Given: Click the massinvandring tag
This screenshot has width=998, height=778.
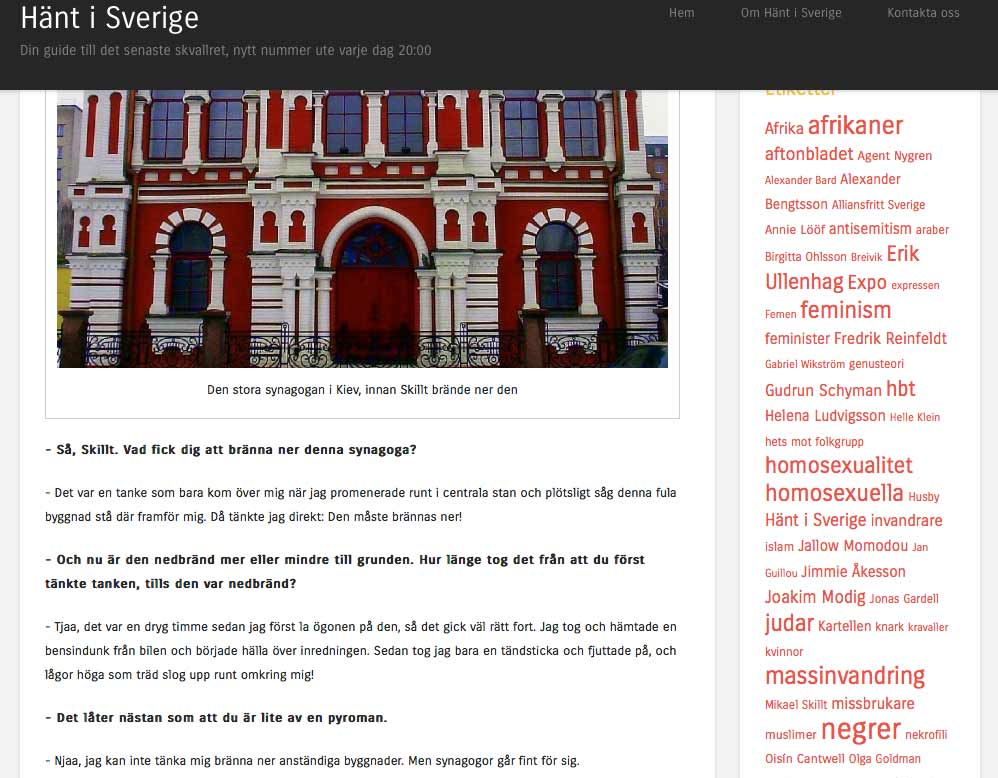Looking at the screenshot, I should [x=844, y=676].
